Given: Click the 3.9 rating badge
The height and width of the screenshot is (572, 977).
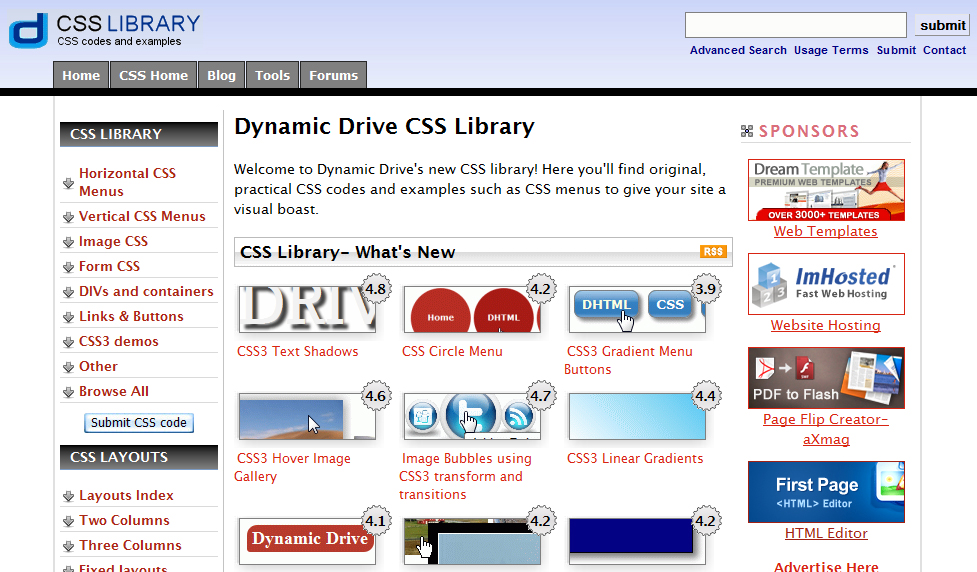Looking at the screenshot, I should click(x=705, y=288).
